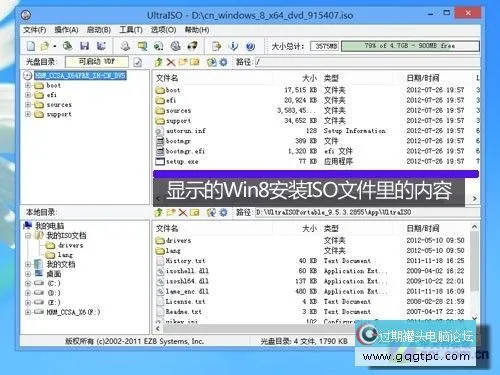Viewport: 500px width, 375px height.
Task: Expand the 我的文档 tree node
Action: coord(28,265)
